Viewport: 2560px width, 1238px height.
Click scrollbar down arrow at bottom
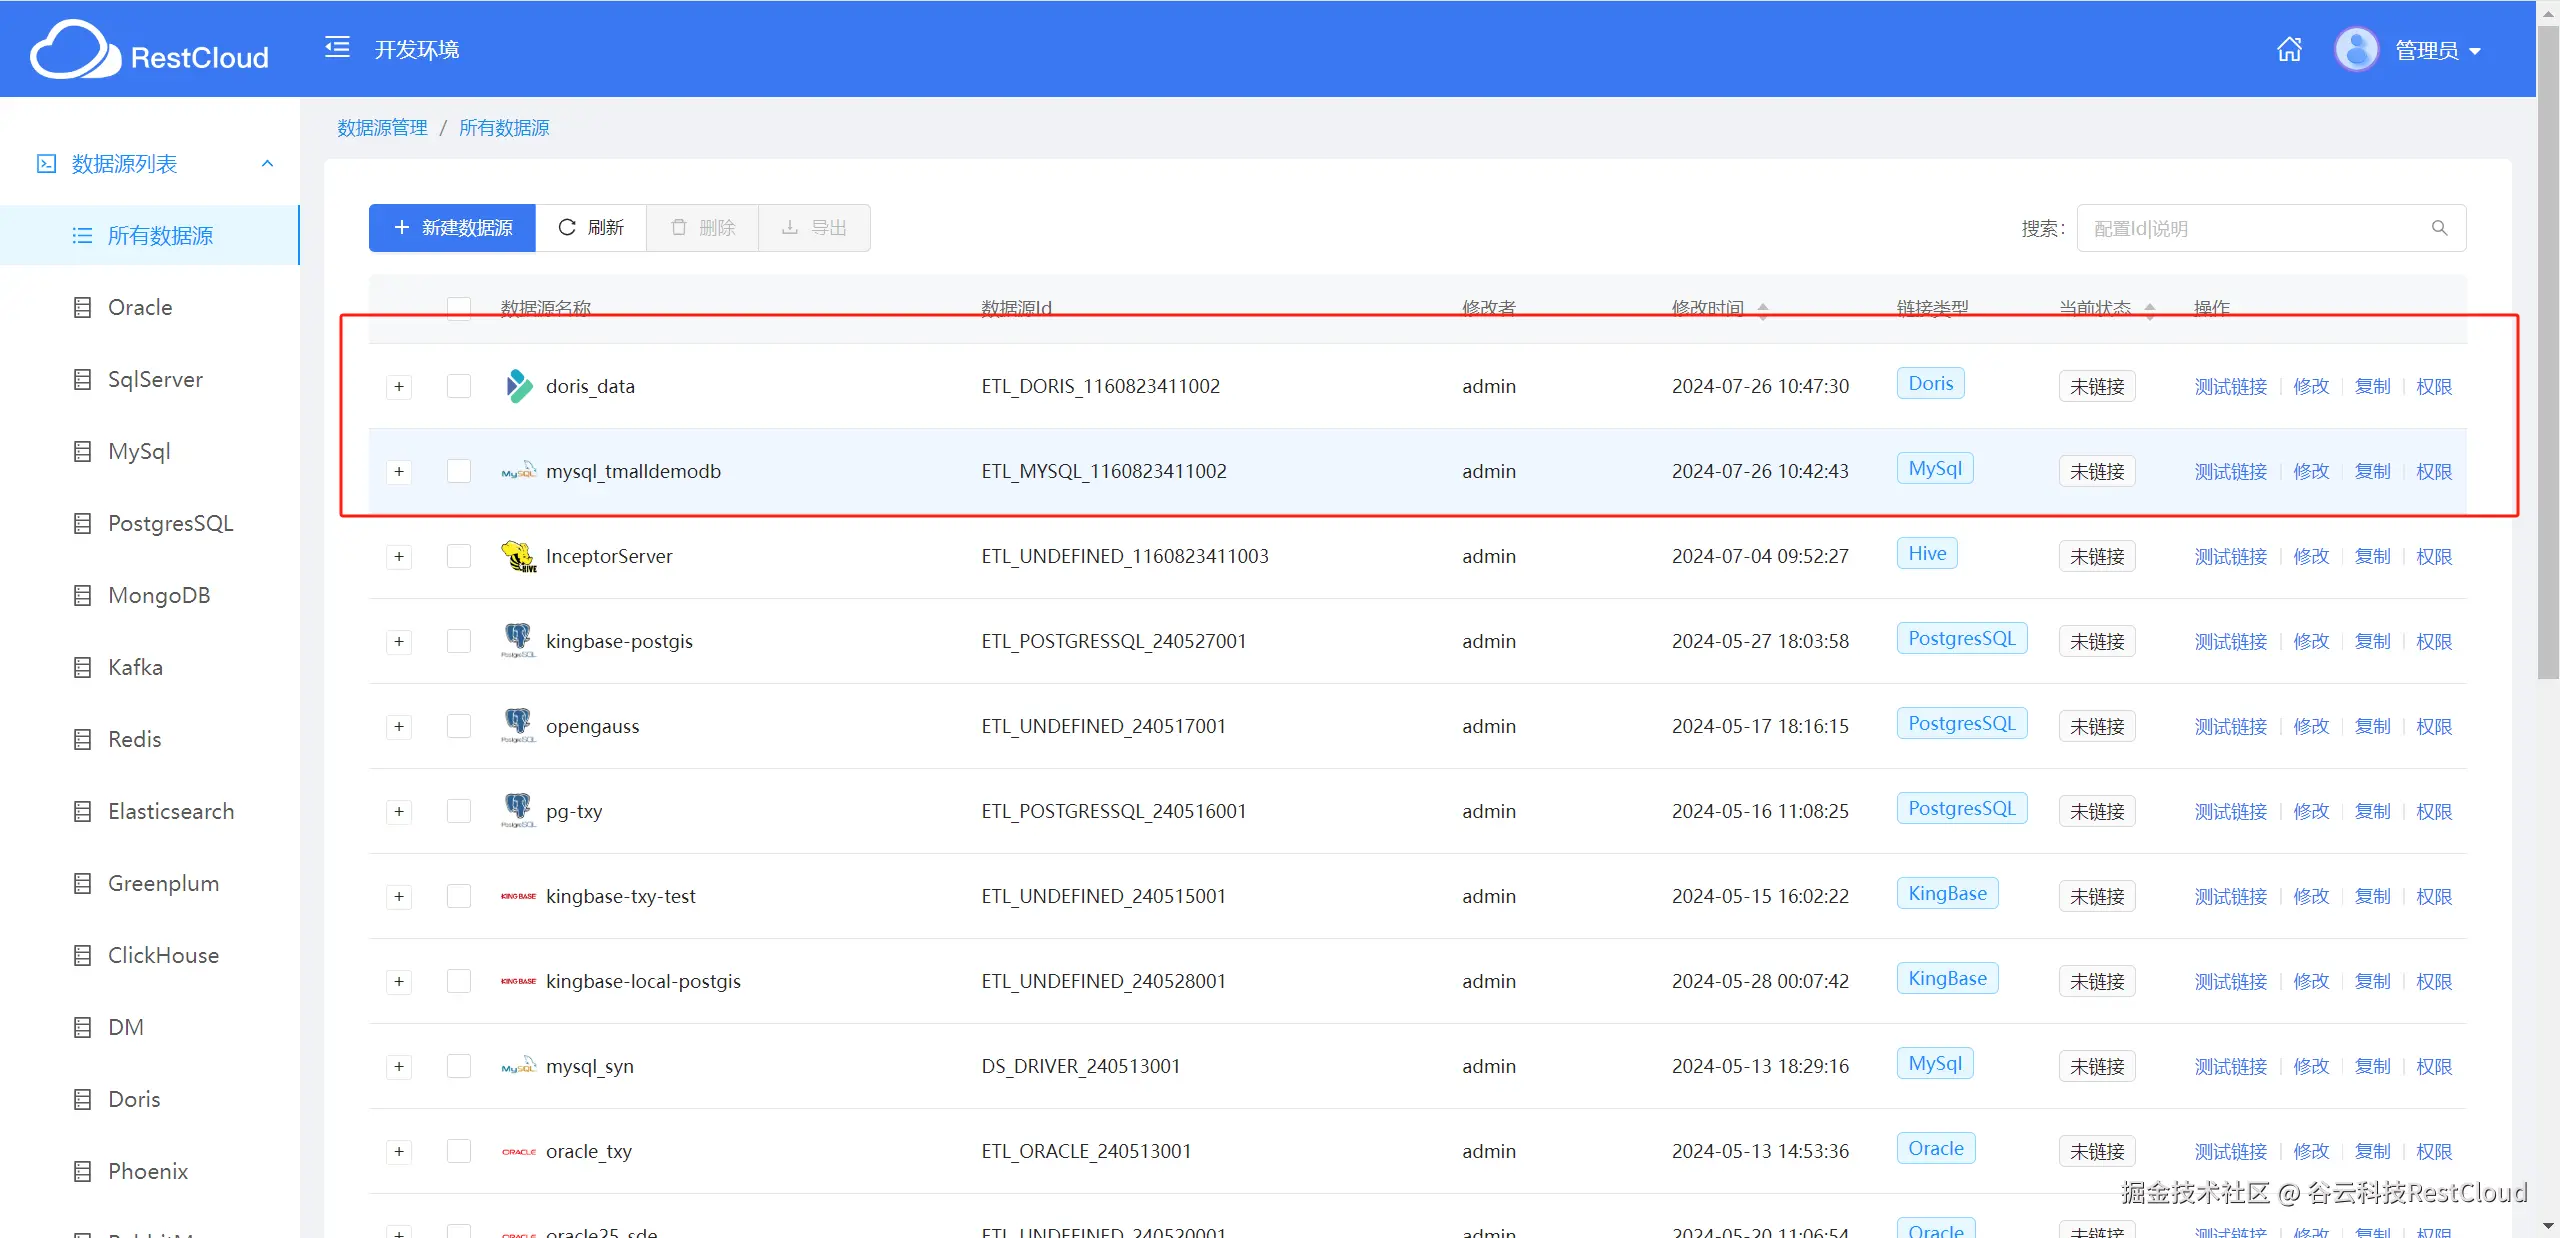coord(2548,1226)
